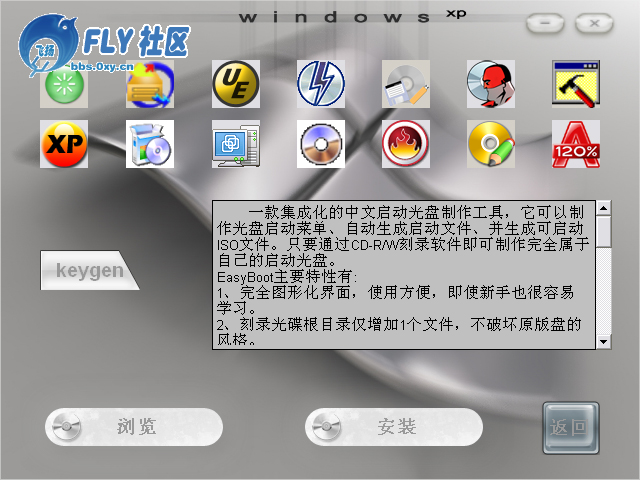
Task: Close the window with the X button
Action: pyautogui.click(x=594, y=23)
